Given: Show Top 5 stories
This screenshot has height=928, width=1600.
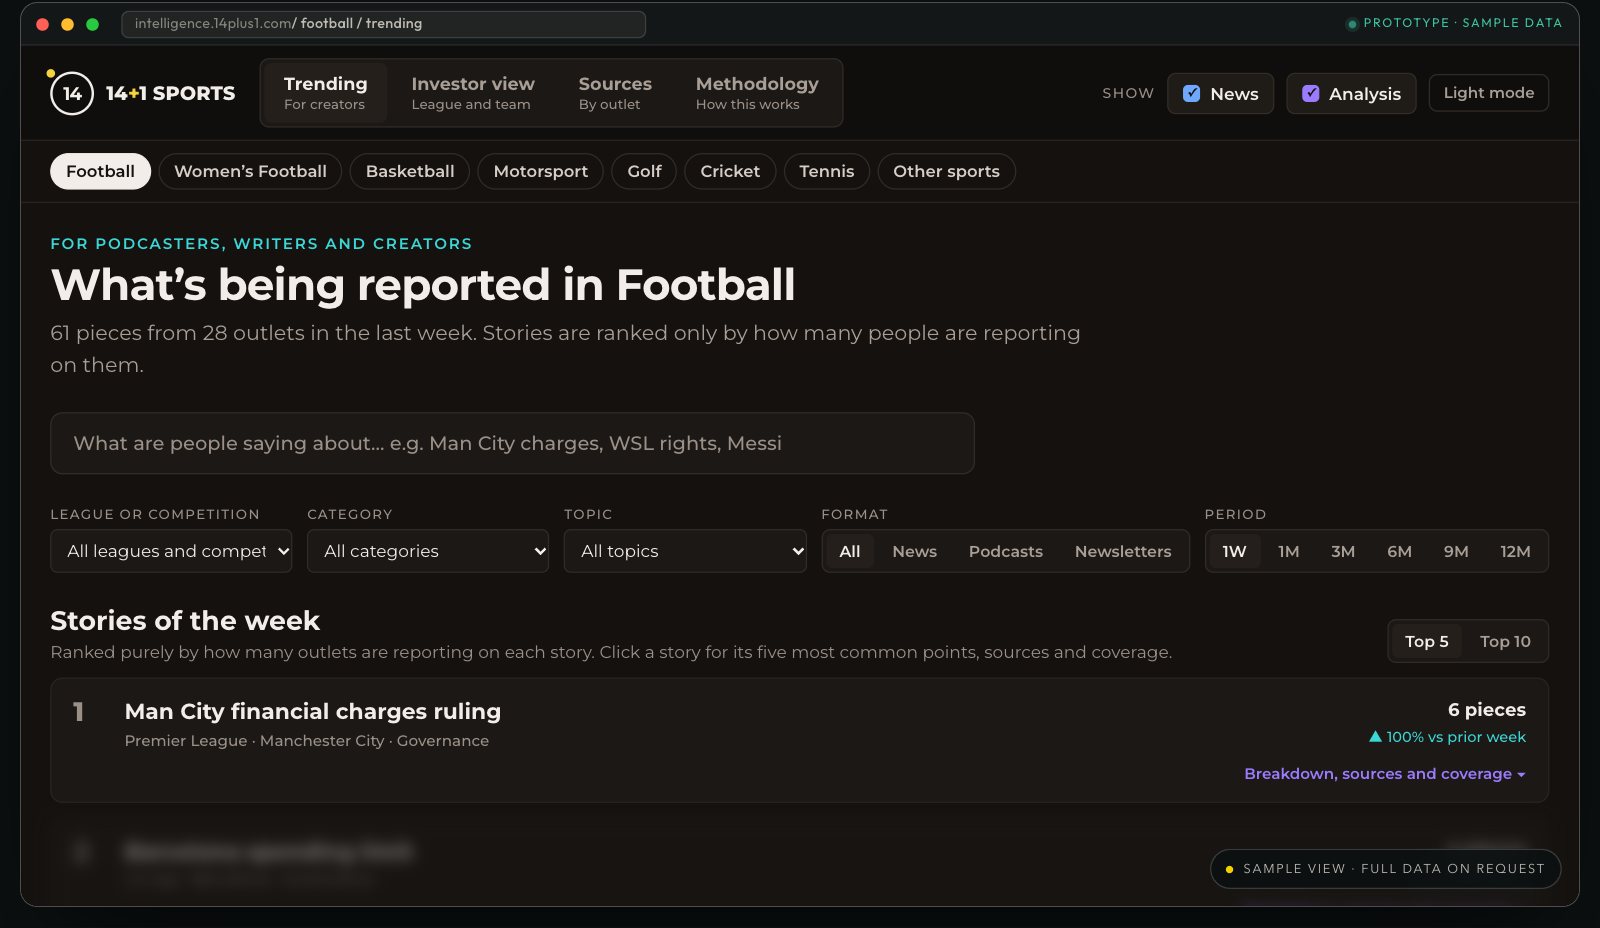Looking at the screenshot, I should point(1426,641).
